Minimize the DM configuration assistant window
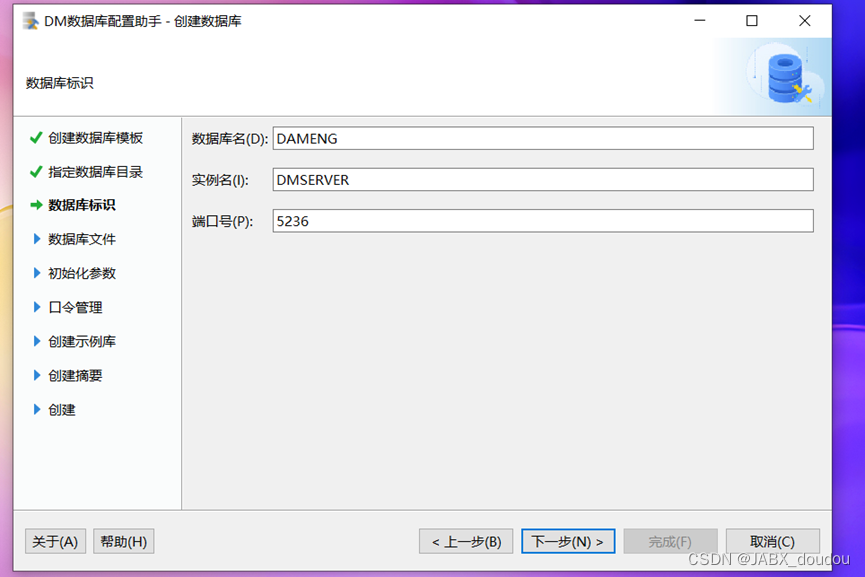Screen dimensions: 865x577 [700, 21]
